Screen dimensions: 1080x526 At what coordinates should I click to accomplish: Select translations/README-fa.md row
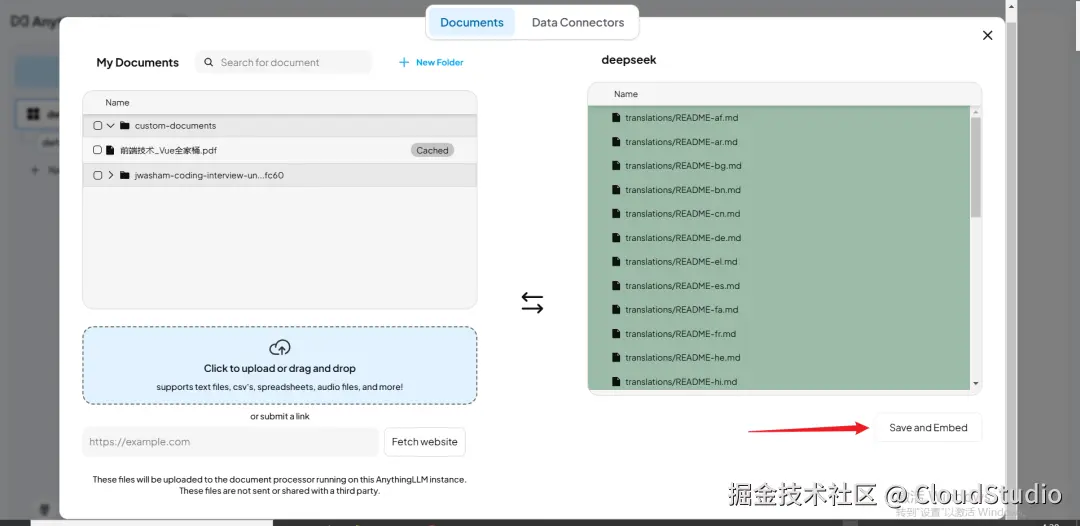(x=779, y=310)
